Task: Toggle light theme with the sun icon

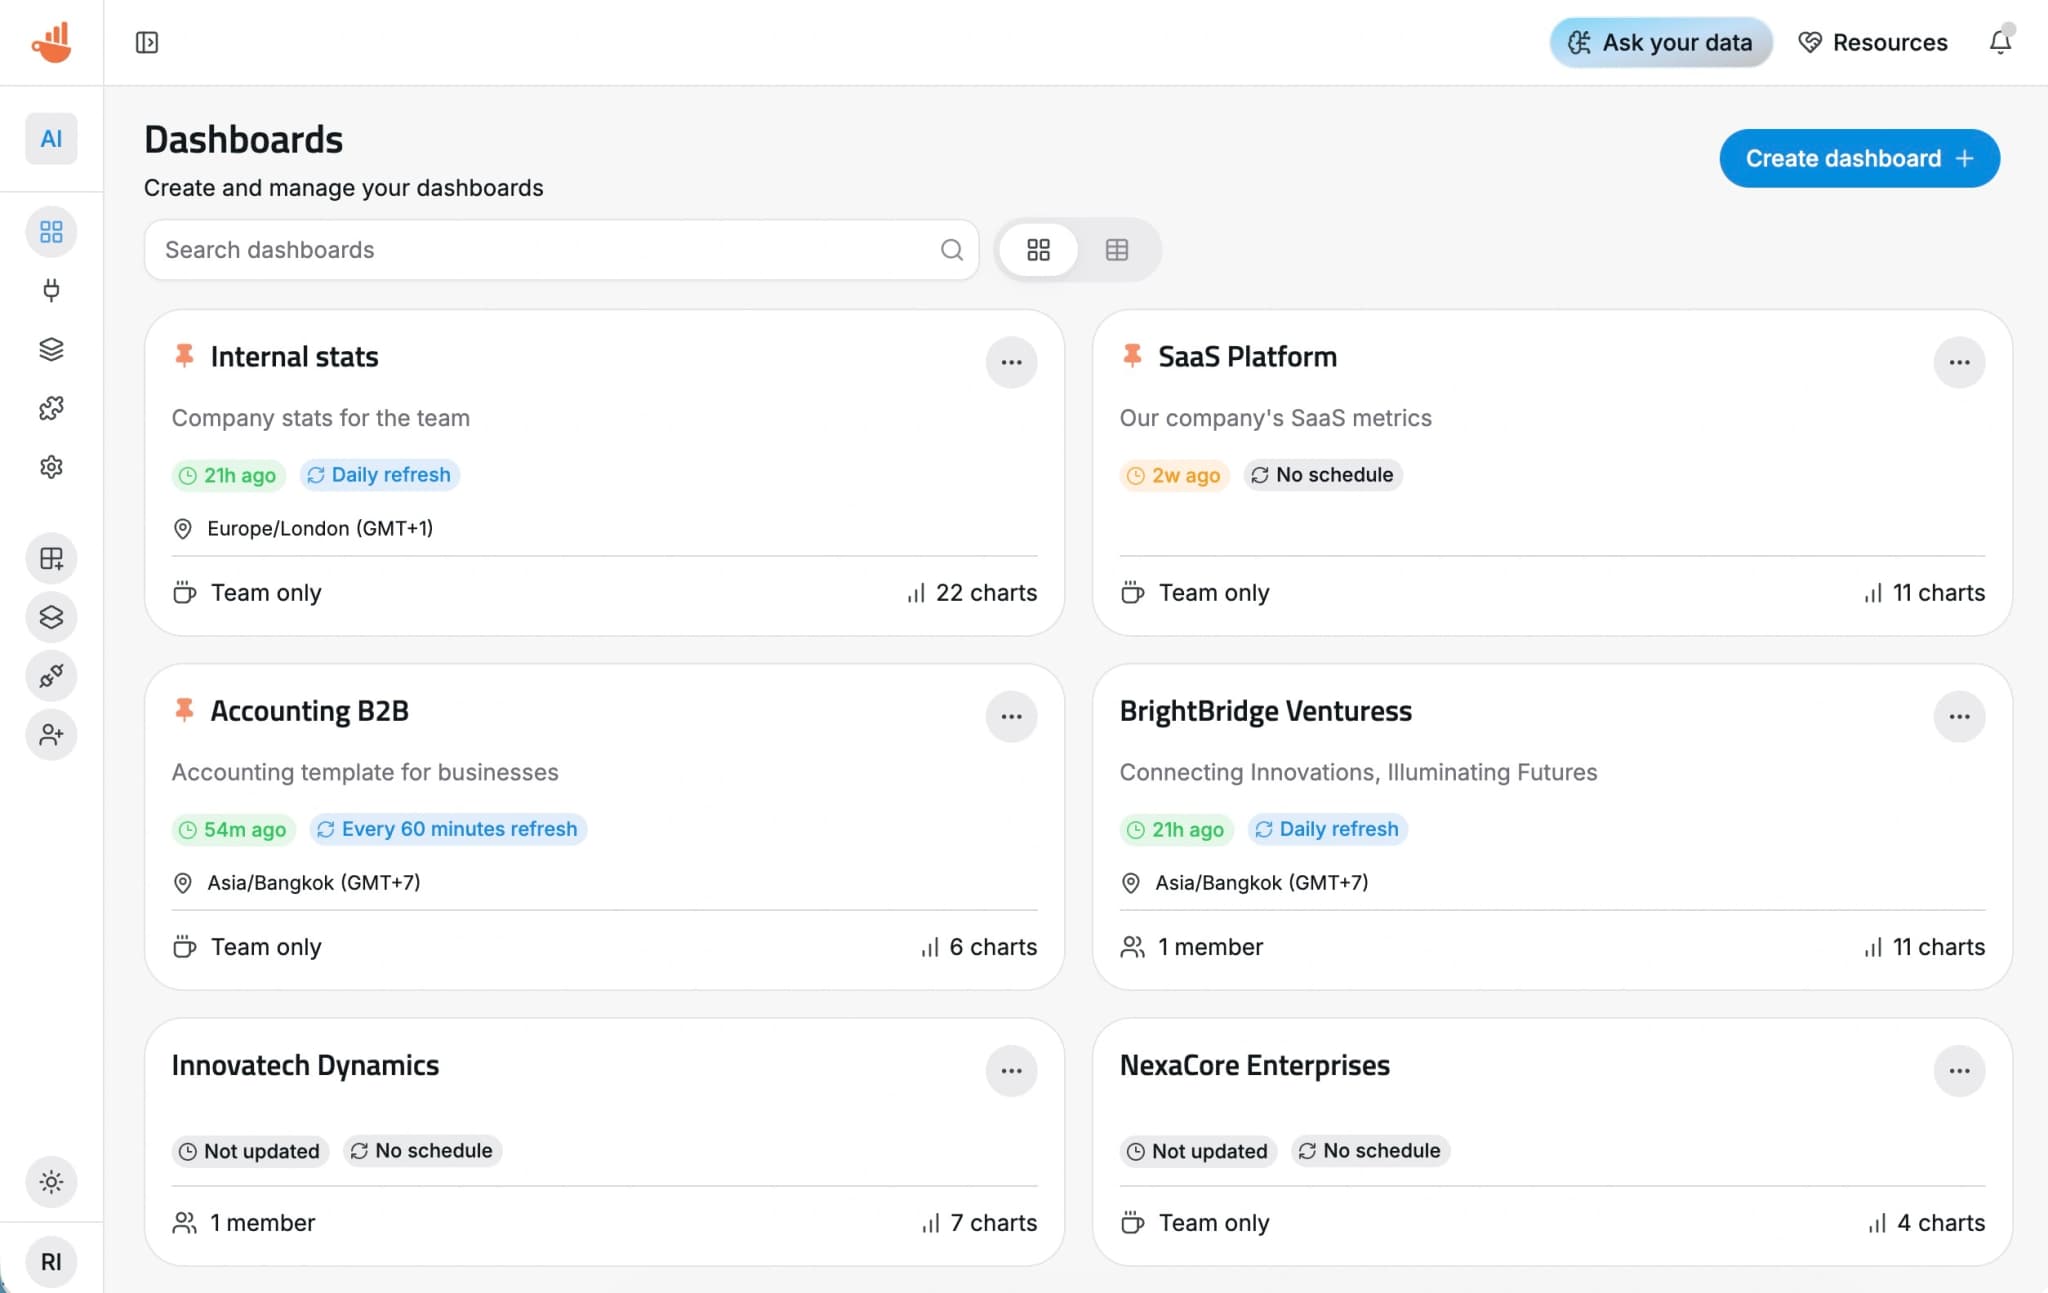Action: 51,1181
